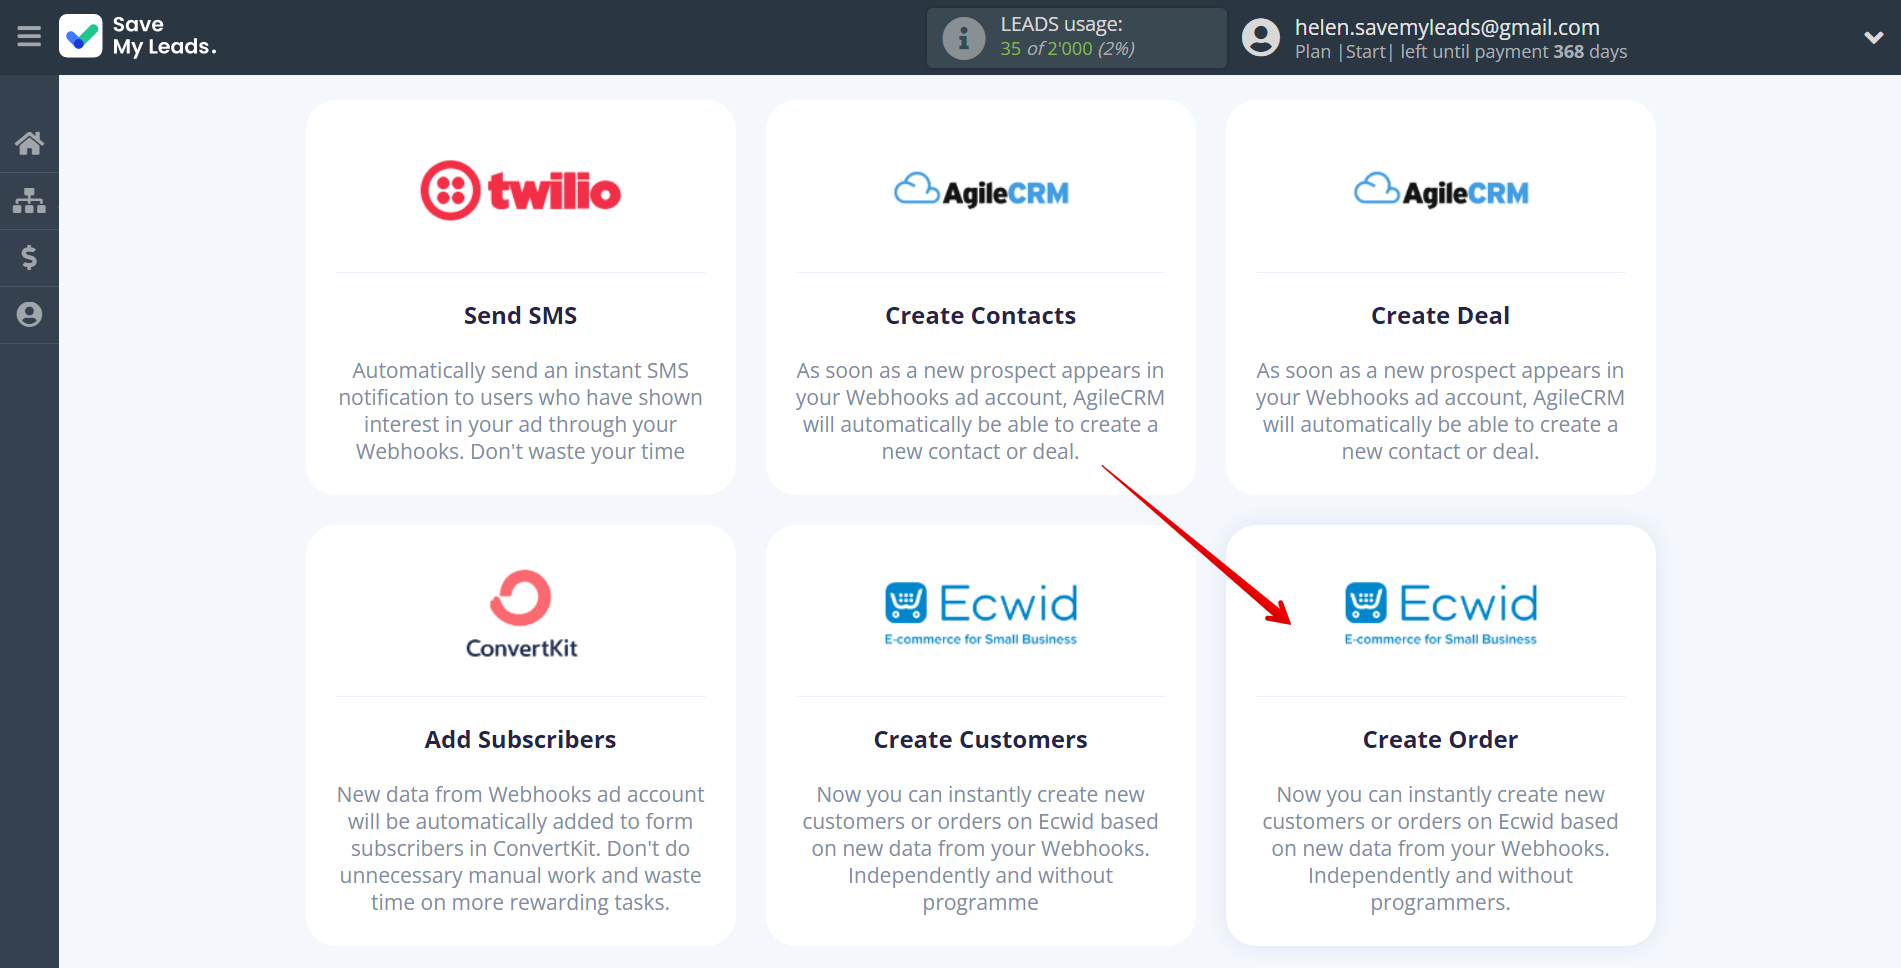Select the Send SMS title
This screenshot has height=968, width=1901.
(520, 316)
